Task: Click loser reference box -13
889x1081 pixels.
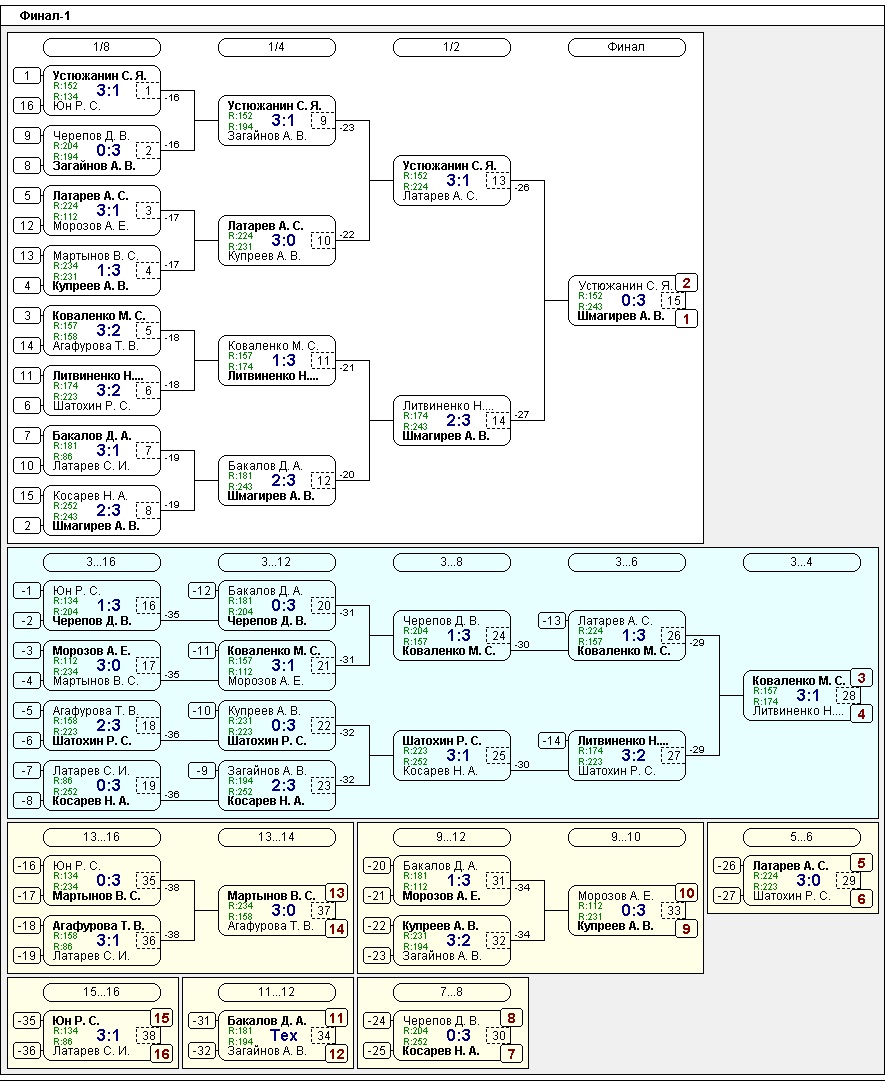Action: tap(552, 620)
